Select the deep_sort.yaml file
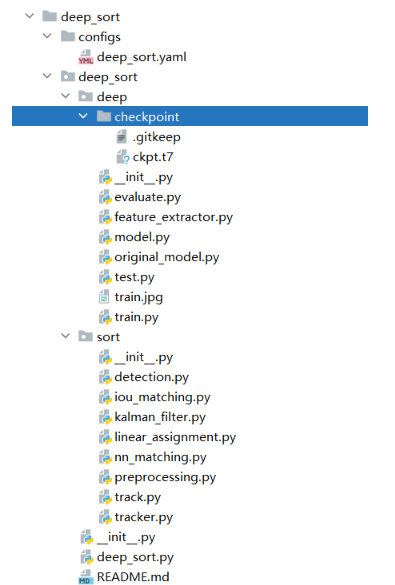 coord(141,57)
